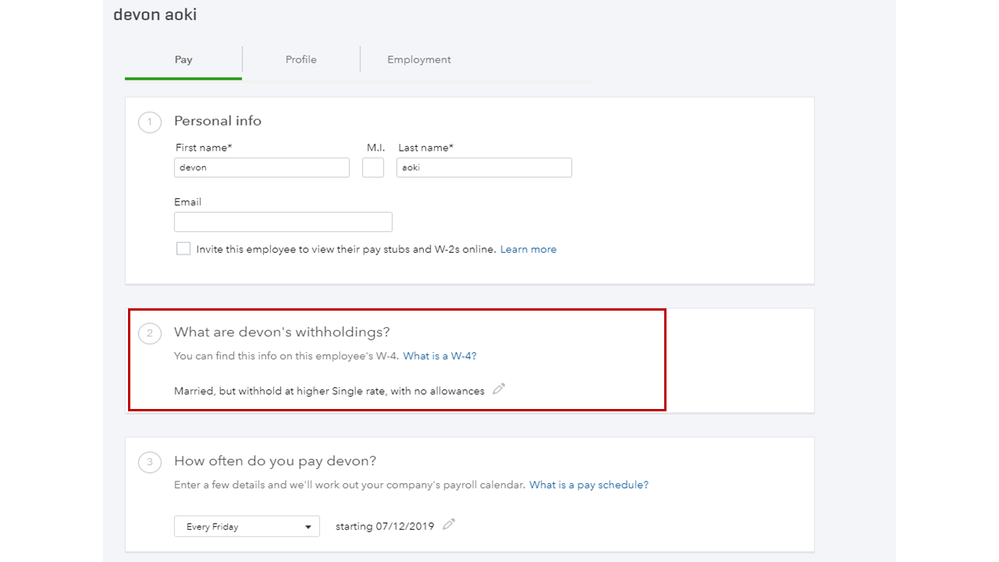Focus the M.I. input box
Viewport: 999px width, 562px height.
(x=373, y=168)
